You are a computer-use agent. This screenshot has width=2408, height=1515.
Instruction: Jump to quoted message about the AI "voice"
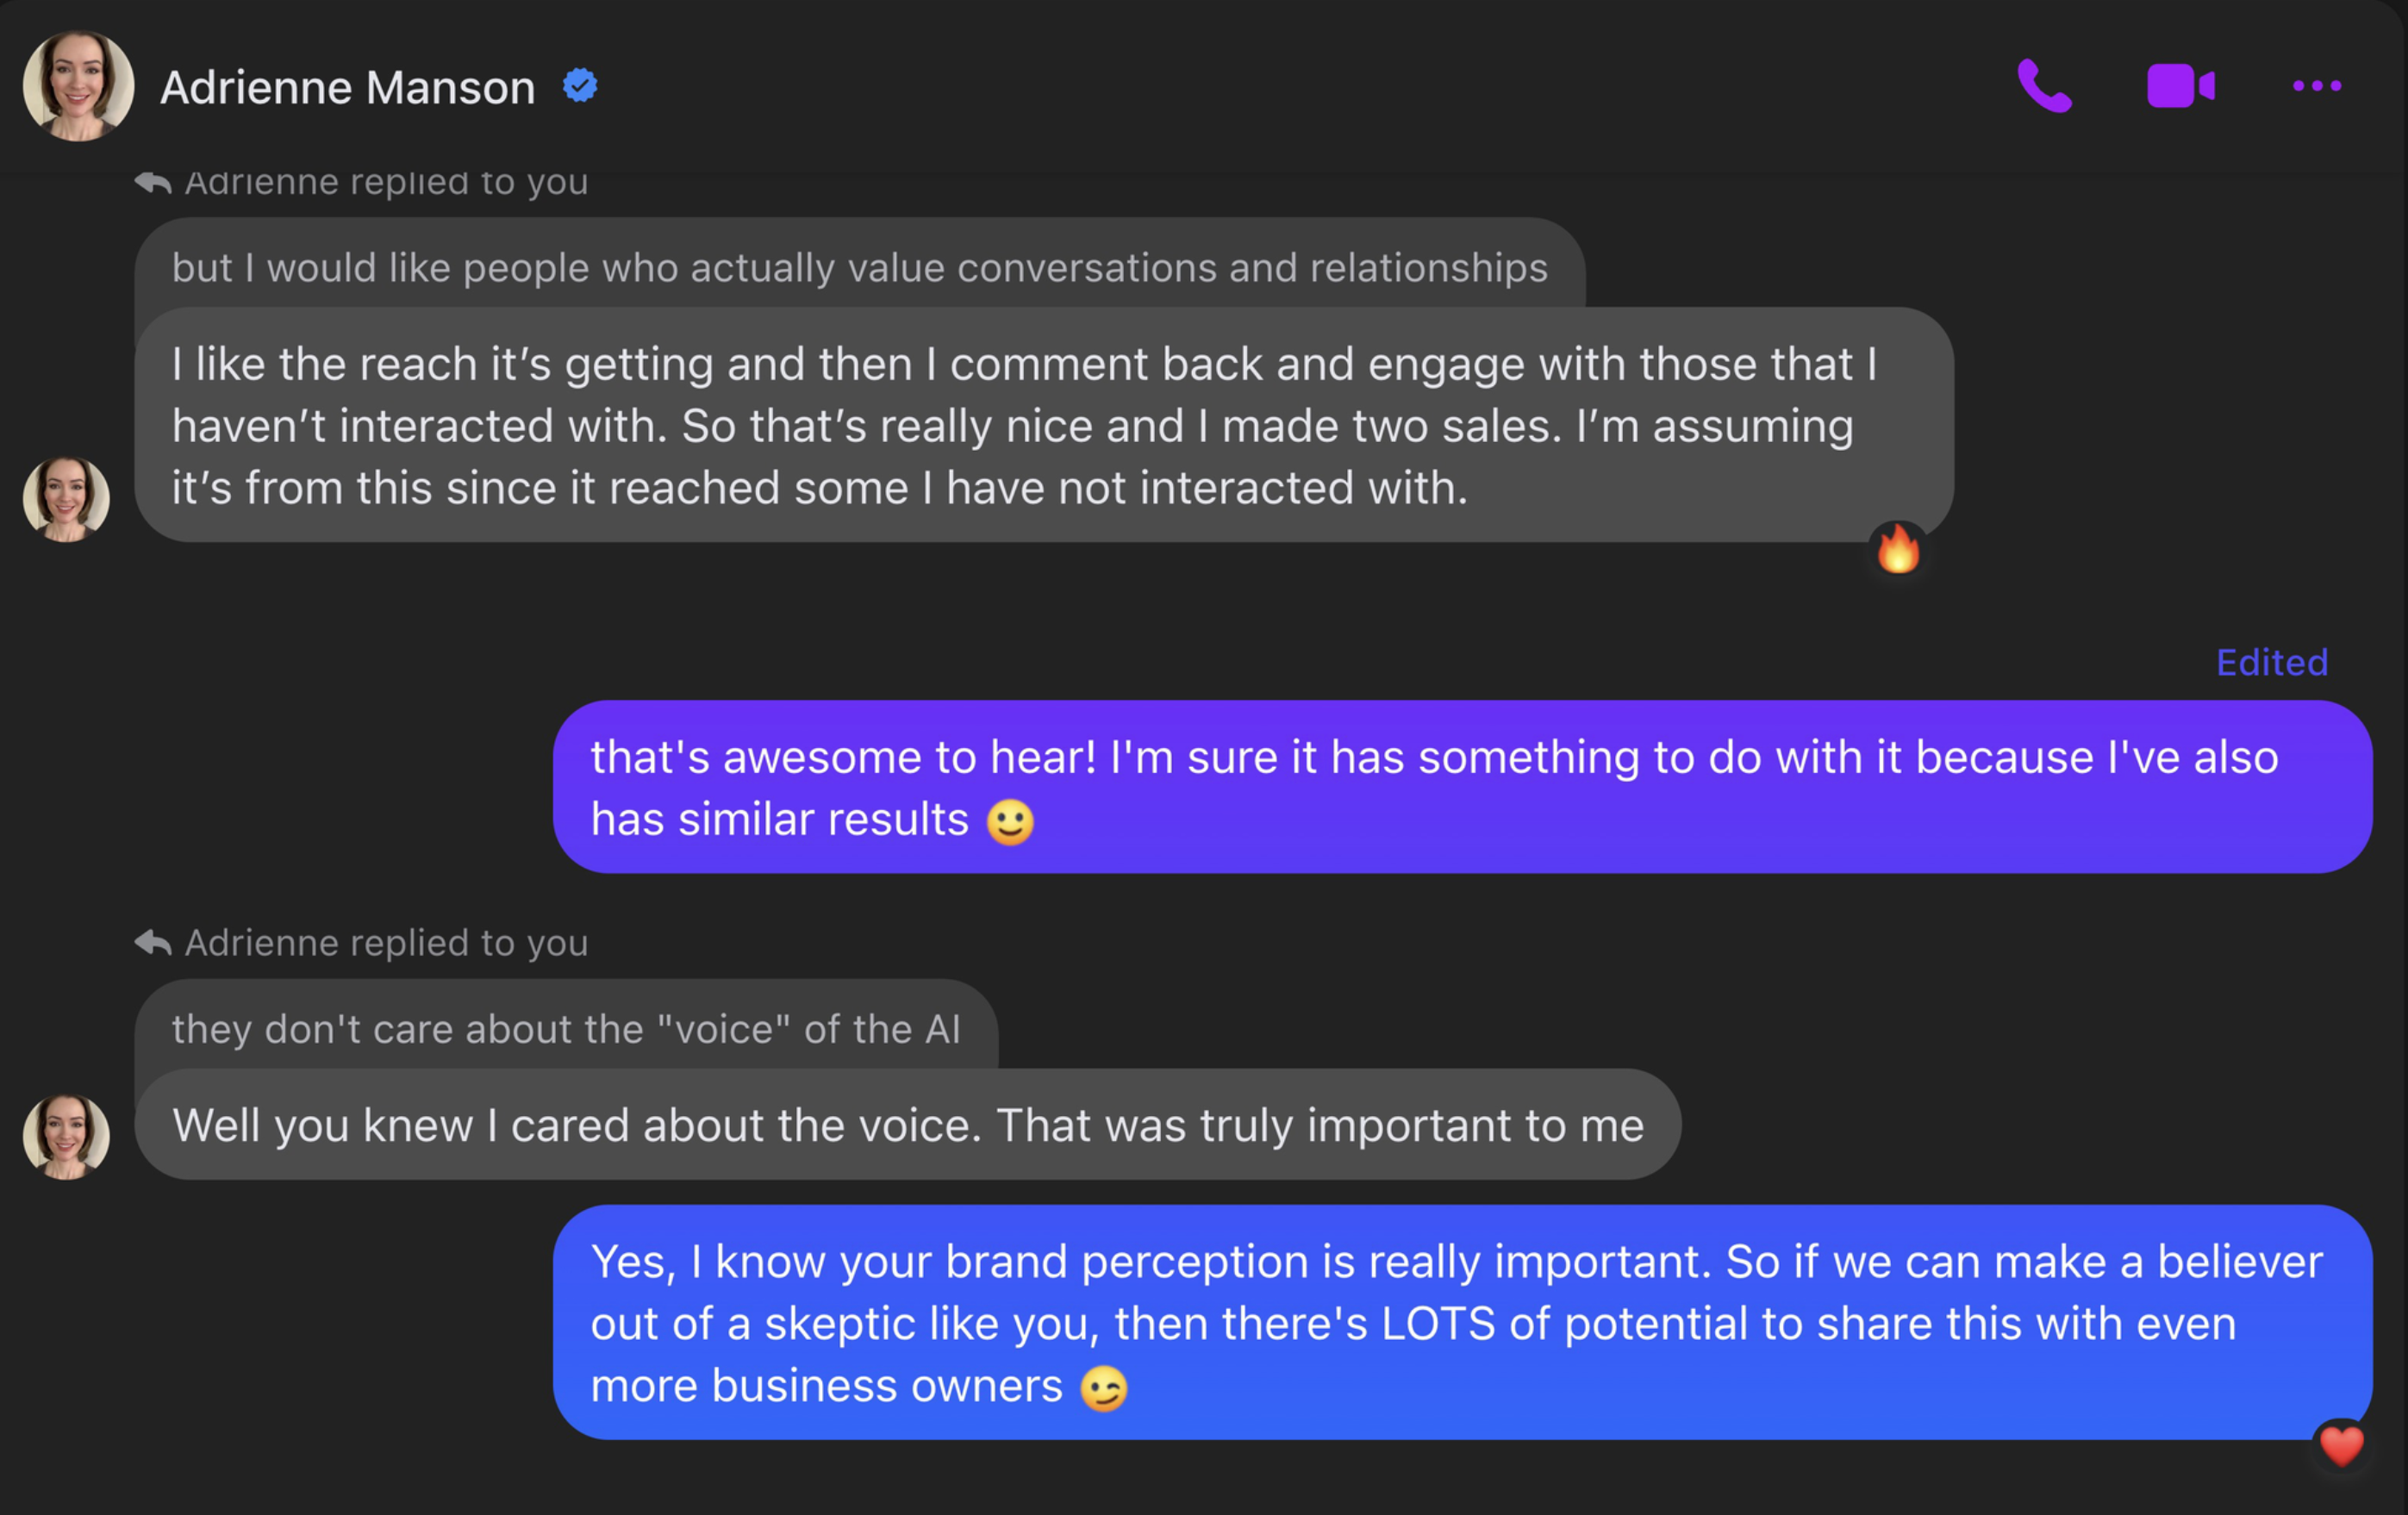point(566,1028)
